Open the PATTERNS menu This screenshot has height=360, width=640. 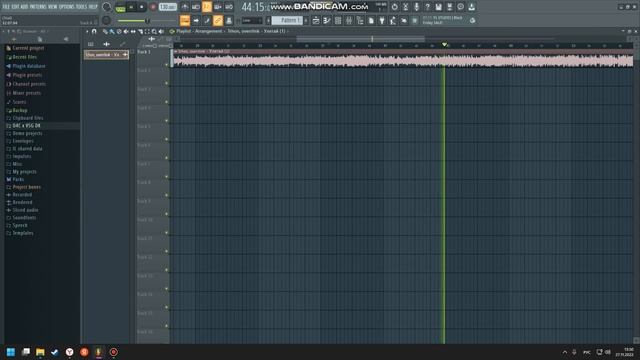[38, 7]
